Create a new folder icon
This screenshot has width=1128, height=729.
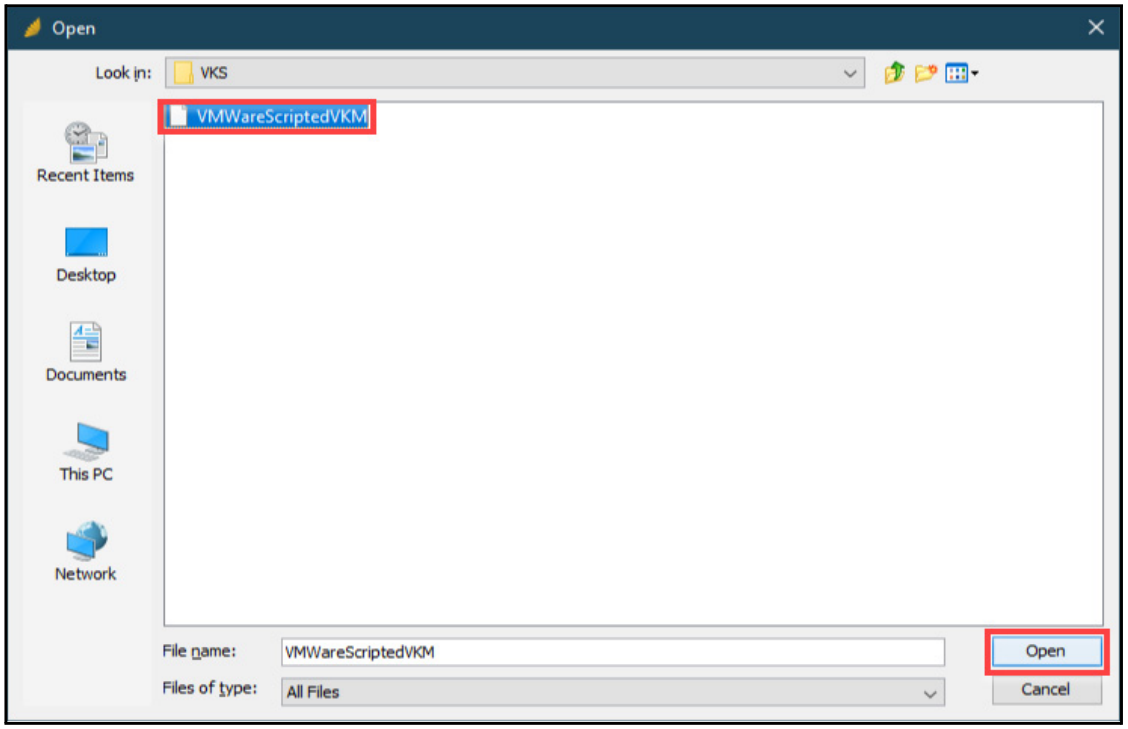point(925,73)
